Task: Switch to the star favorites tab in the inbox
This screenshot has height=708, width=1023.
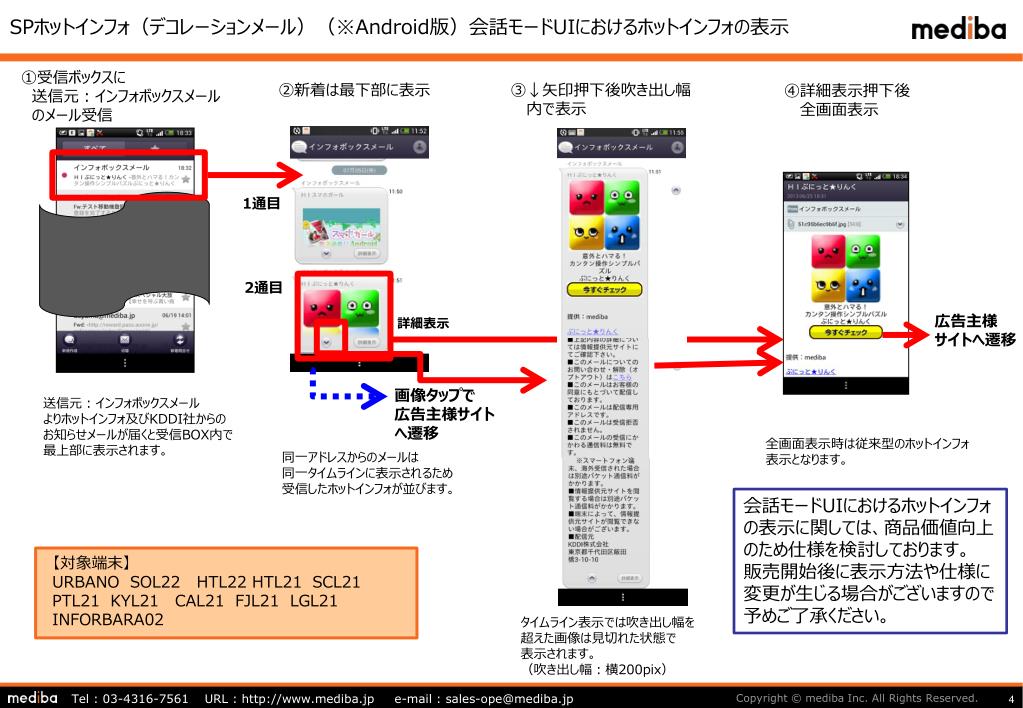Action: click(x=155, y=147)
